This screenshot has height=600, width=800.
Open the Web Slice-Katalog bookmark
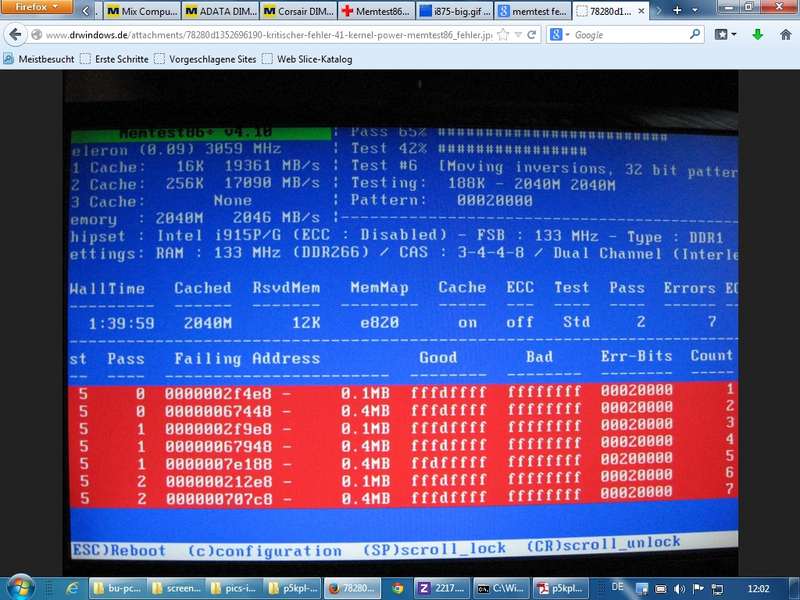click(308, 59)
